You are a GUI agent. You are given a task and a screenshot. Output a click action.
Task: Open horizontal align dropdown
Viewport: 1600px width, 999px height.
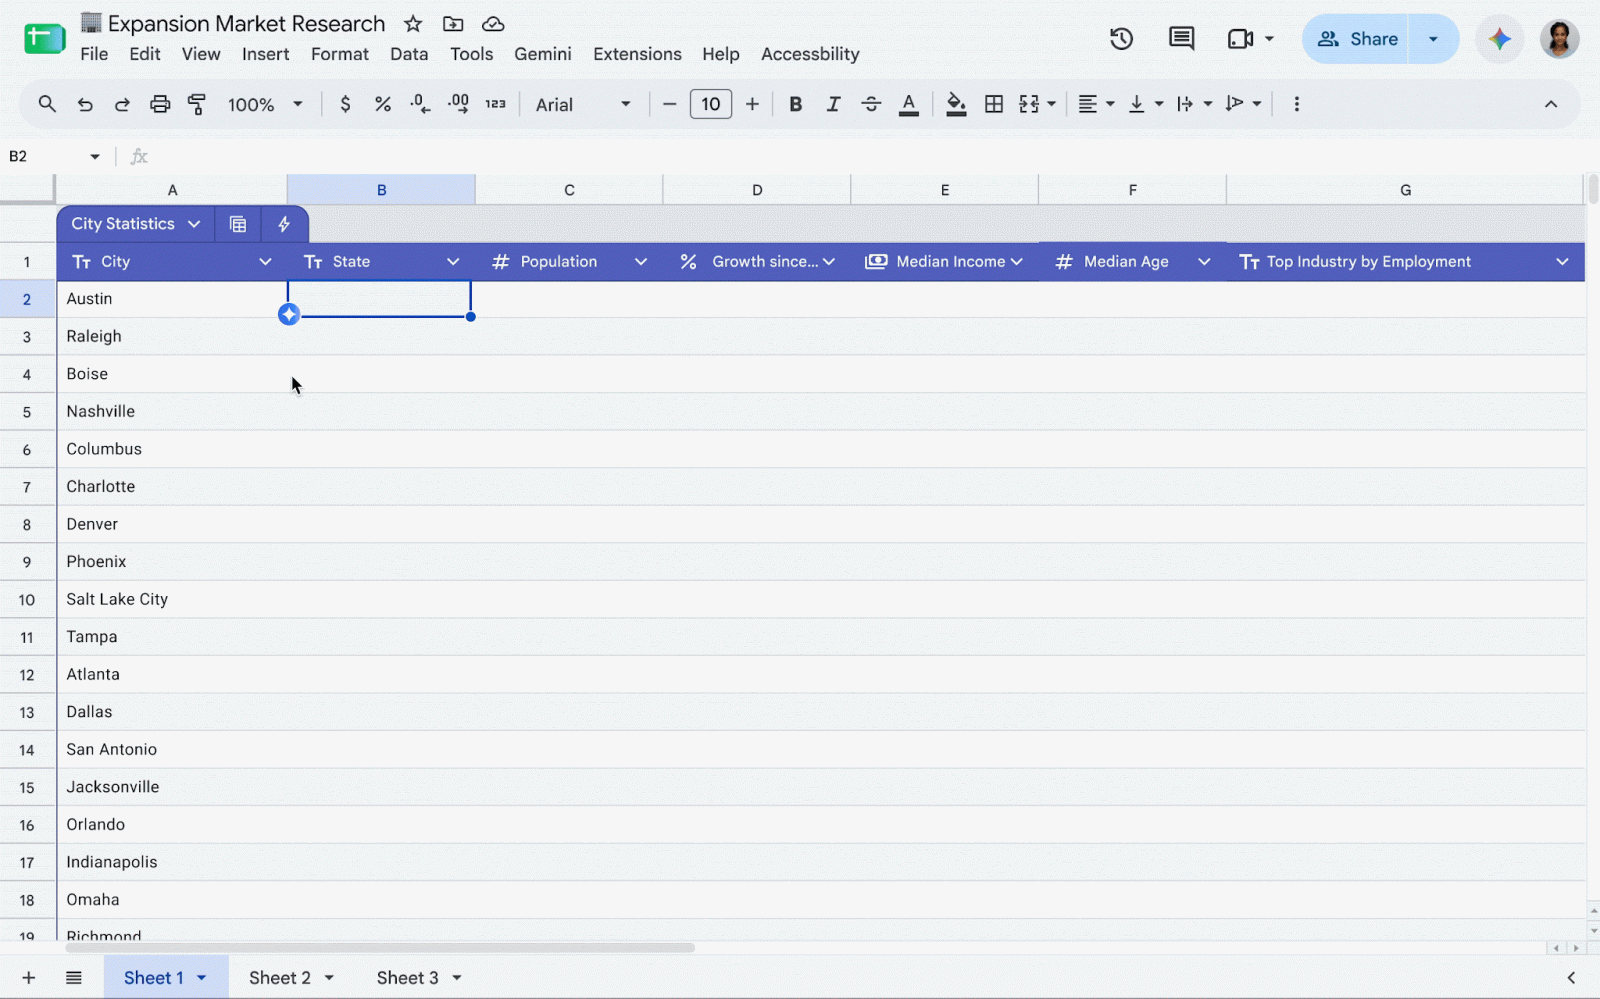tap(1096, 104)
